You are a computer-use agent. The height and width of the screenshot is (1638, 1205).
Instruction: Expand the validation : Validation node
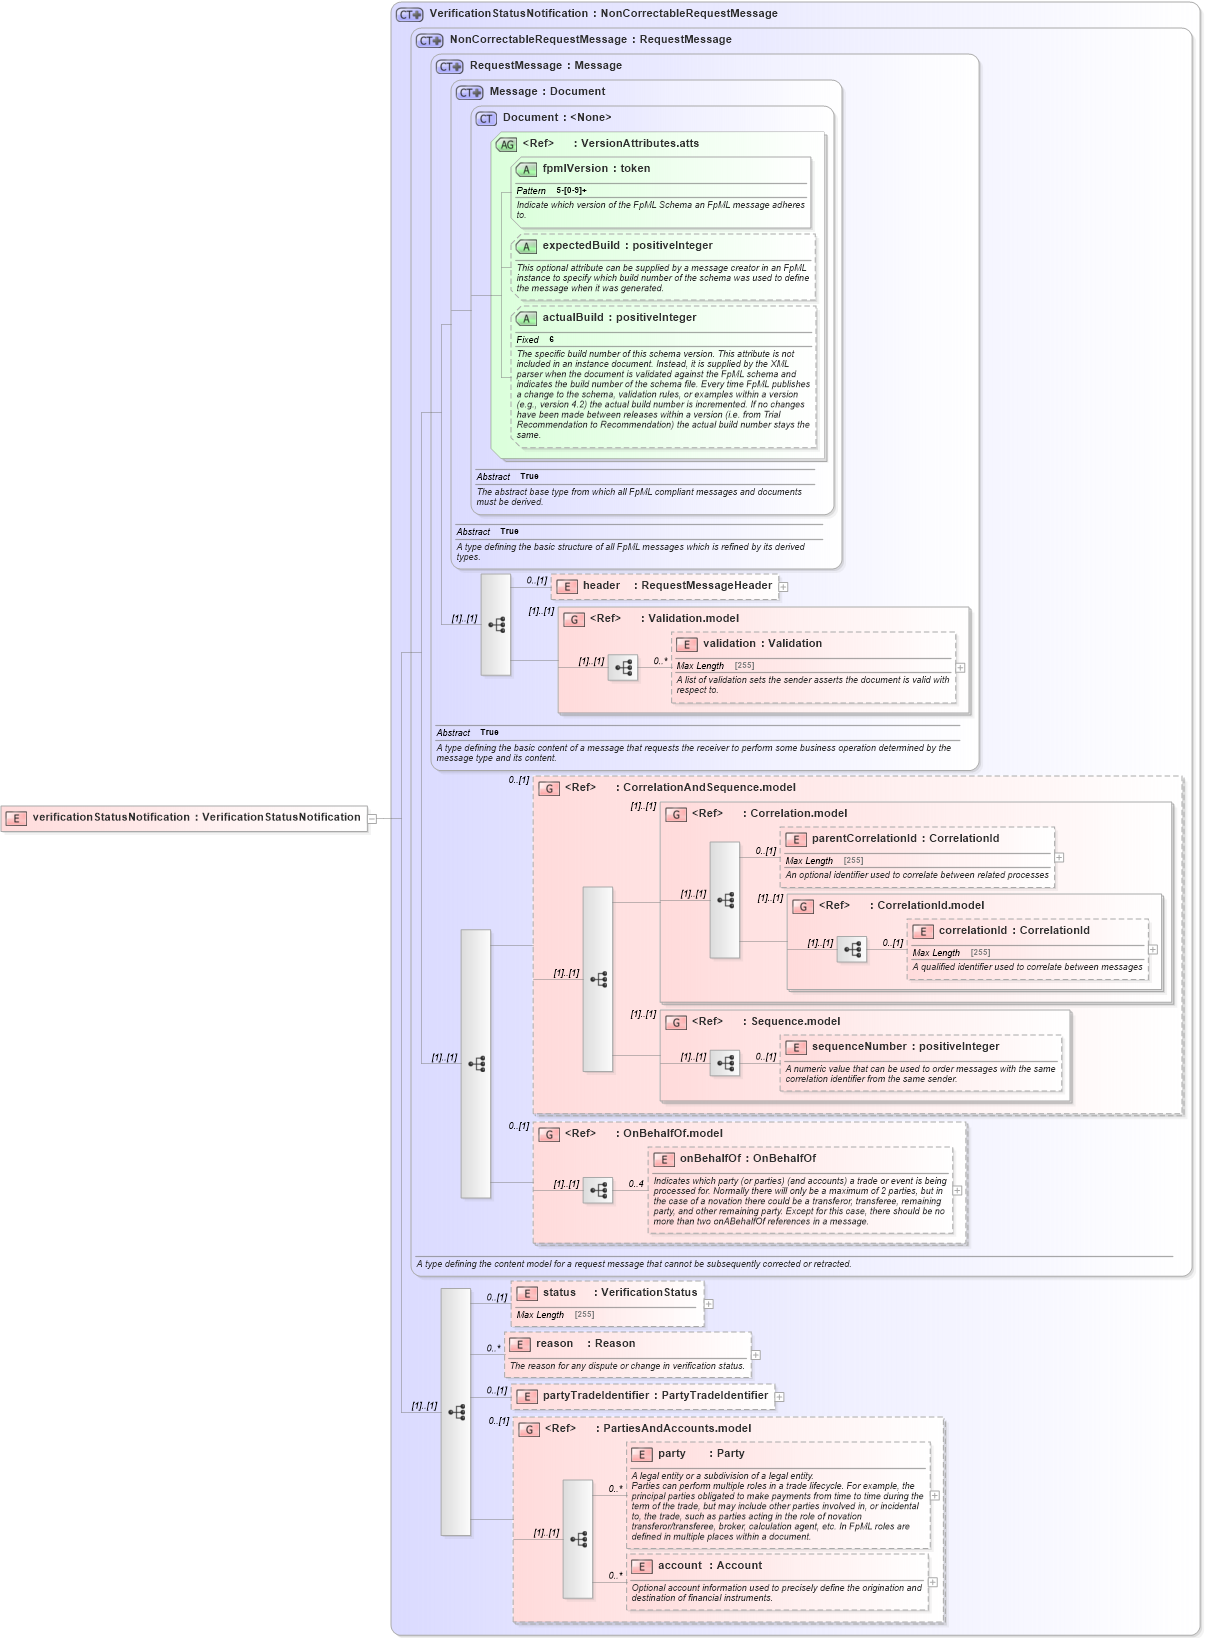click(x=961, y=667)
